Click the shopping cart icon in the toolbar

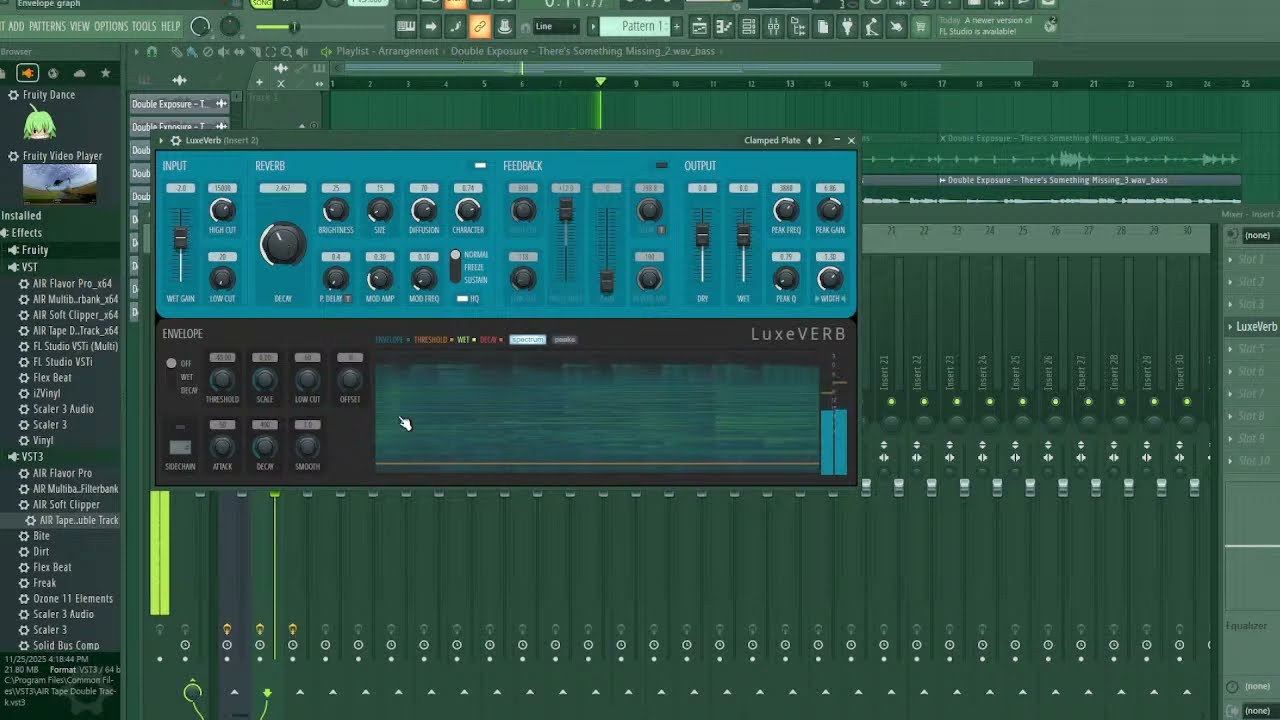920,27
